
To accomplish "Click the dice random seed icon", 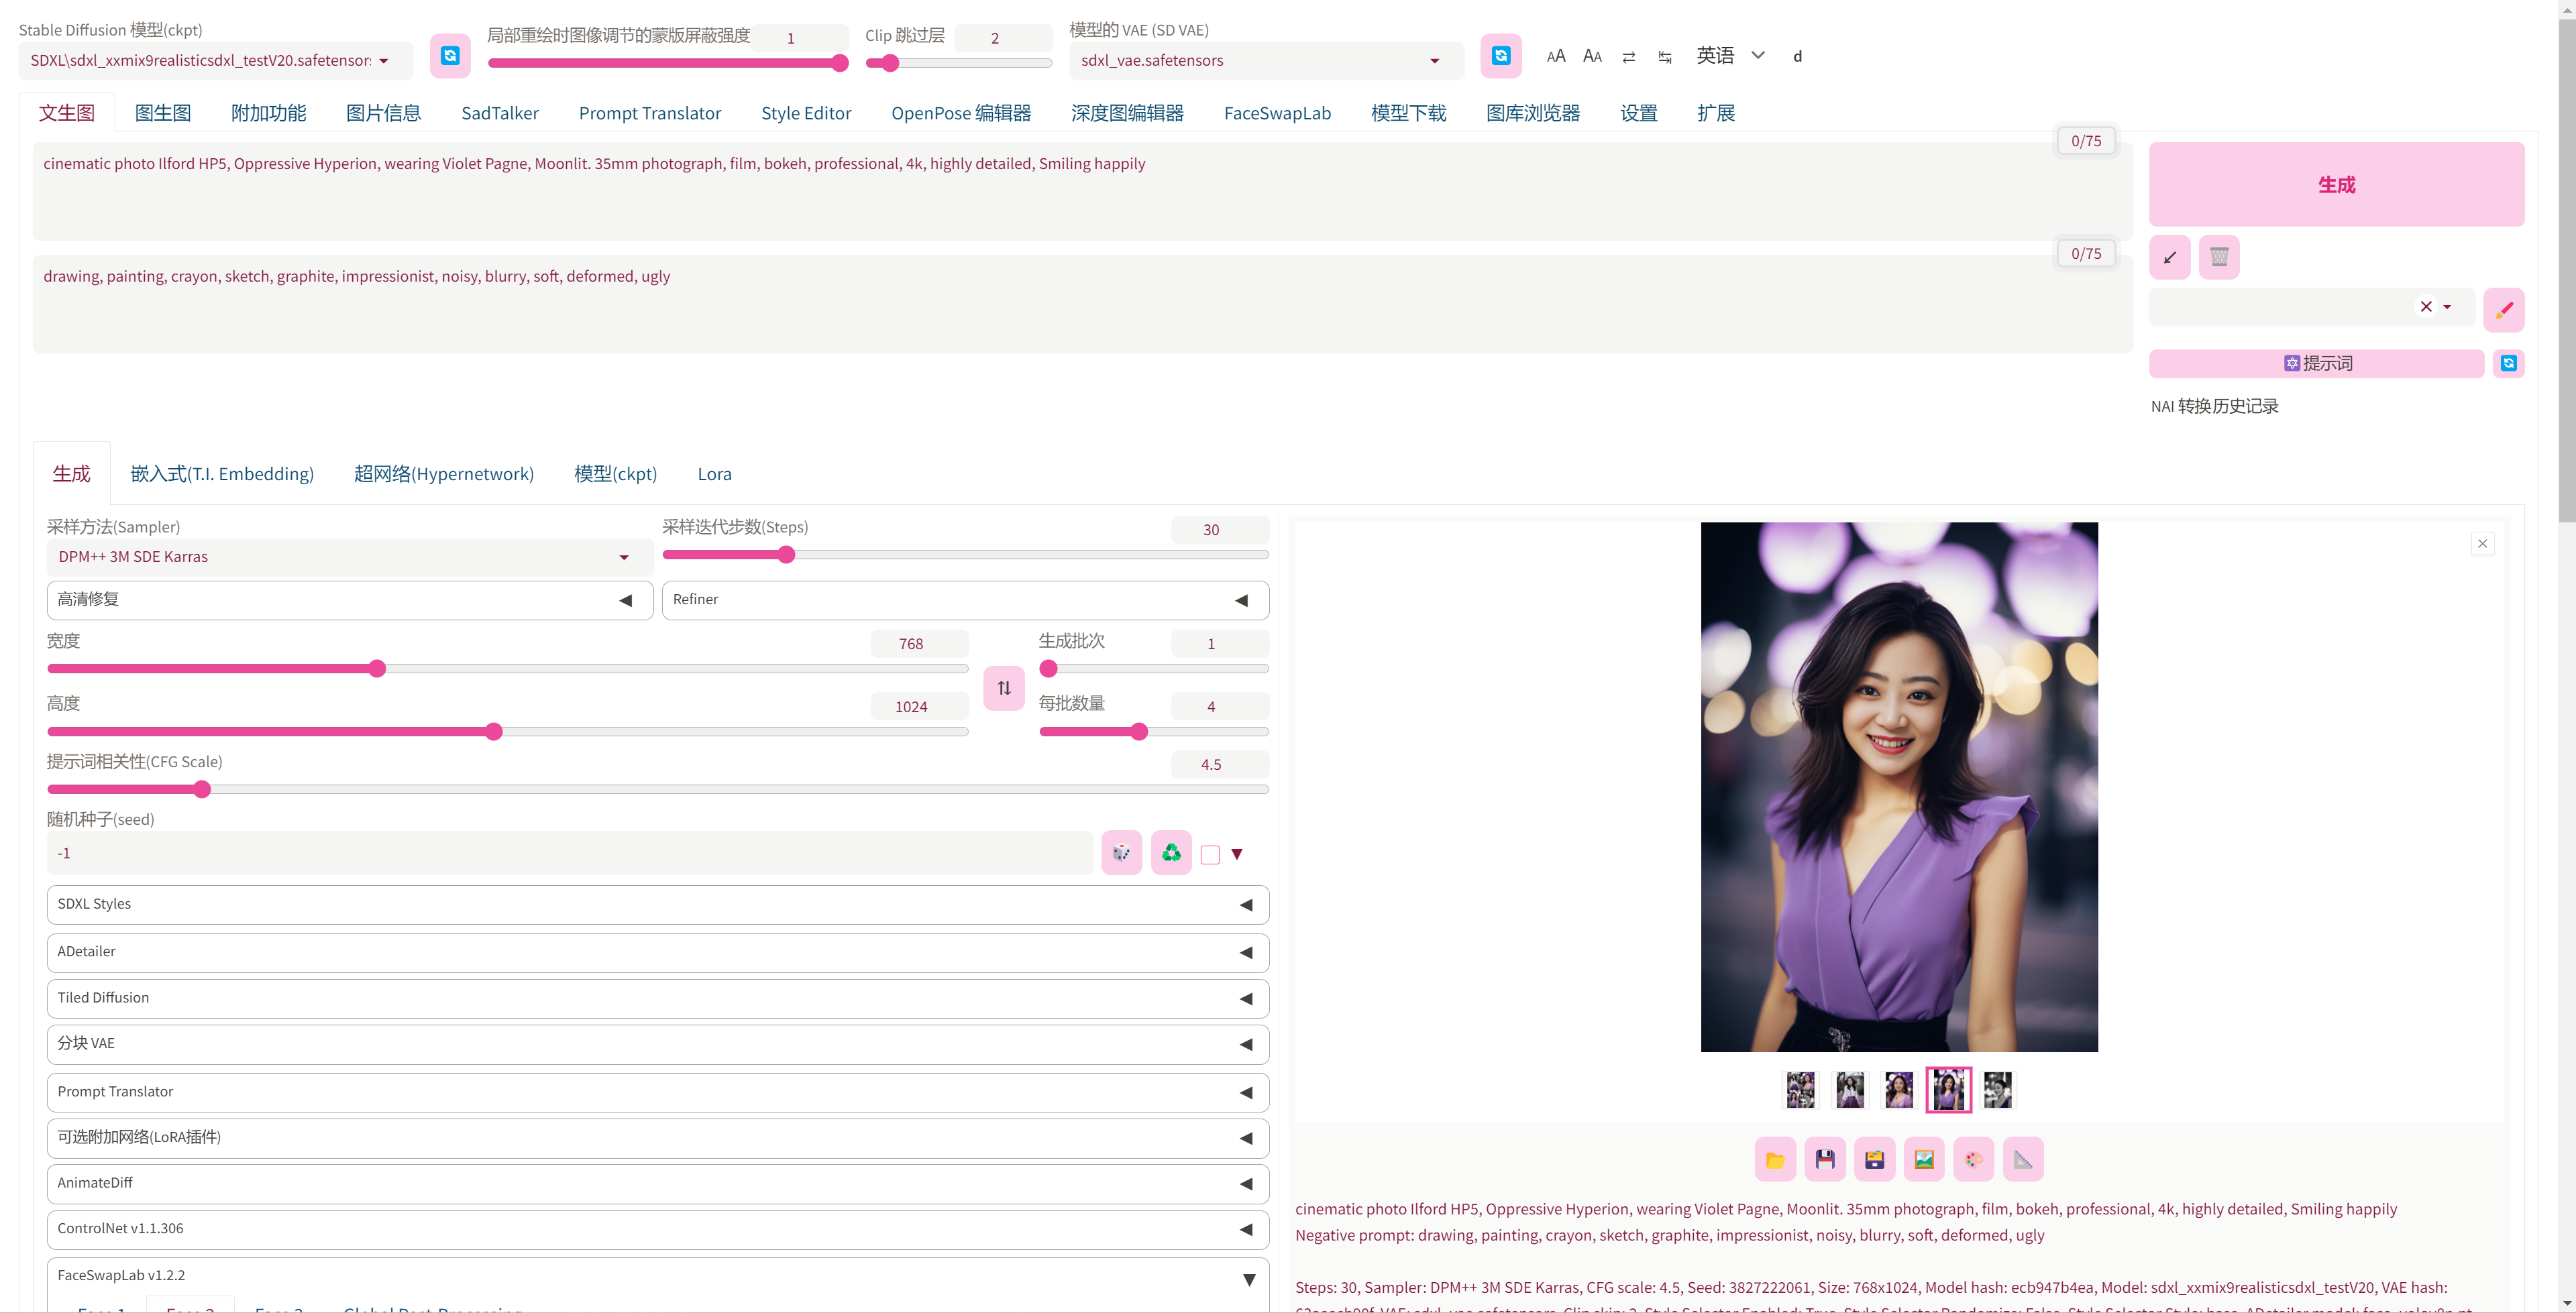I will point(1121,853).
